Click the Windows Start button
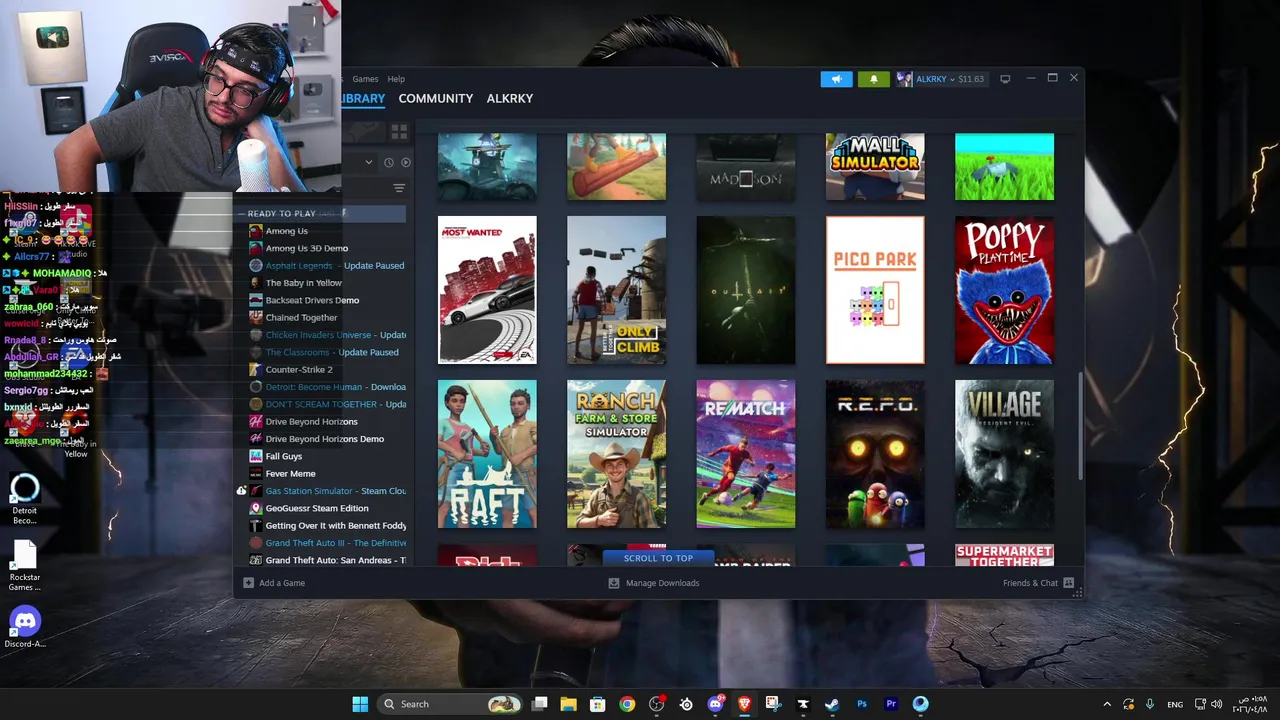This screenshot has height=720, width=1280. [x=360, y=704]
